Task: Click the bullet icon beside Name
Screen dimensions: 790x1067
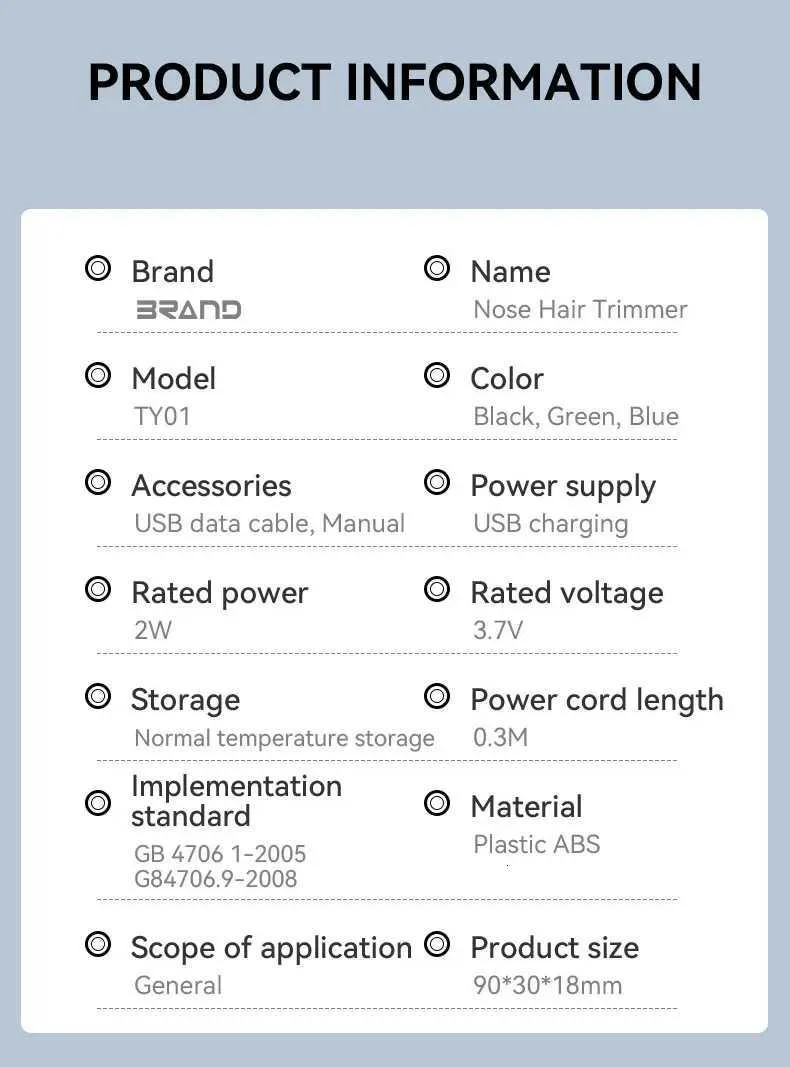Action: (x=437, y=269)
